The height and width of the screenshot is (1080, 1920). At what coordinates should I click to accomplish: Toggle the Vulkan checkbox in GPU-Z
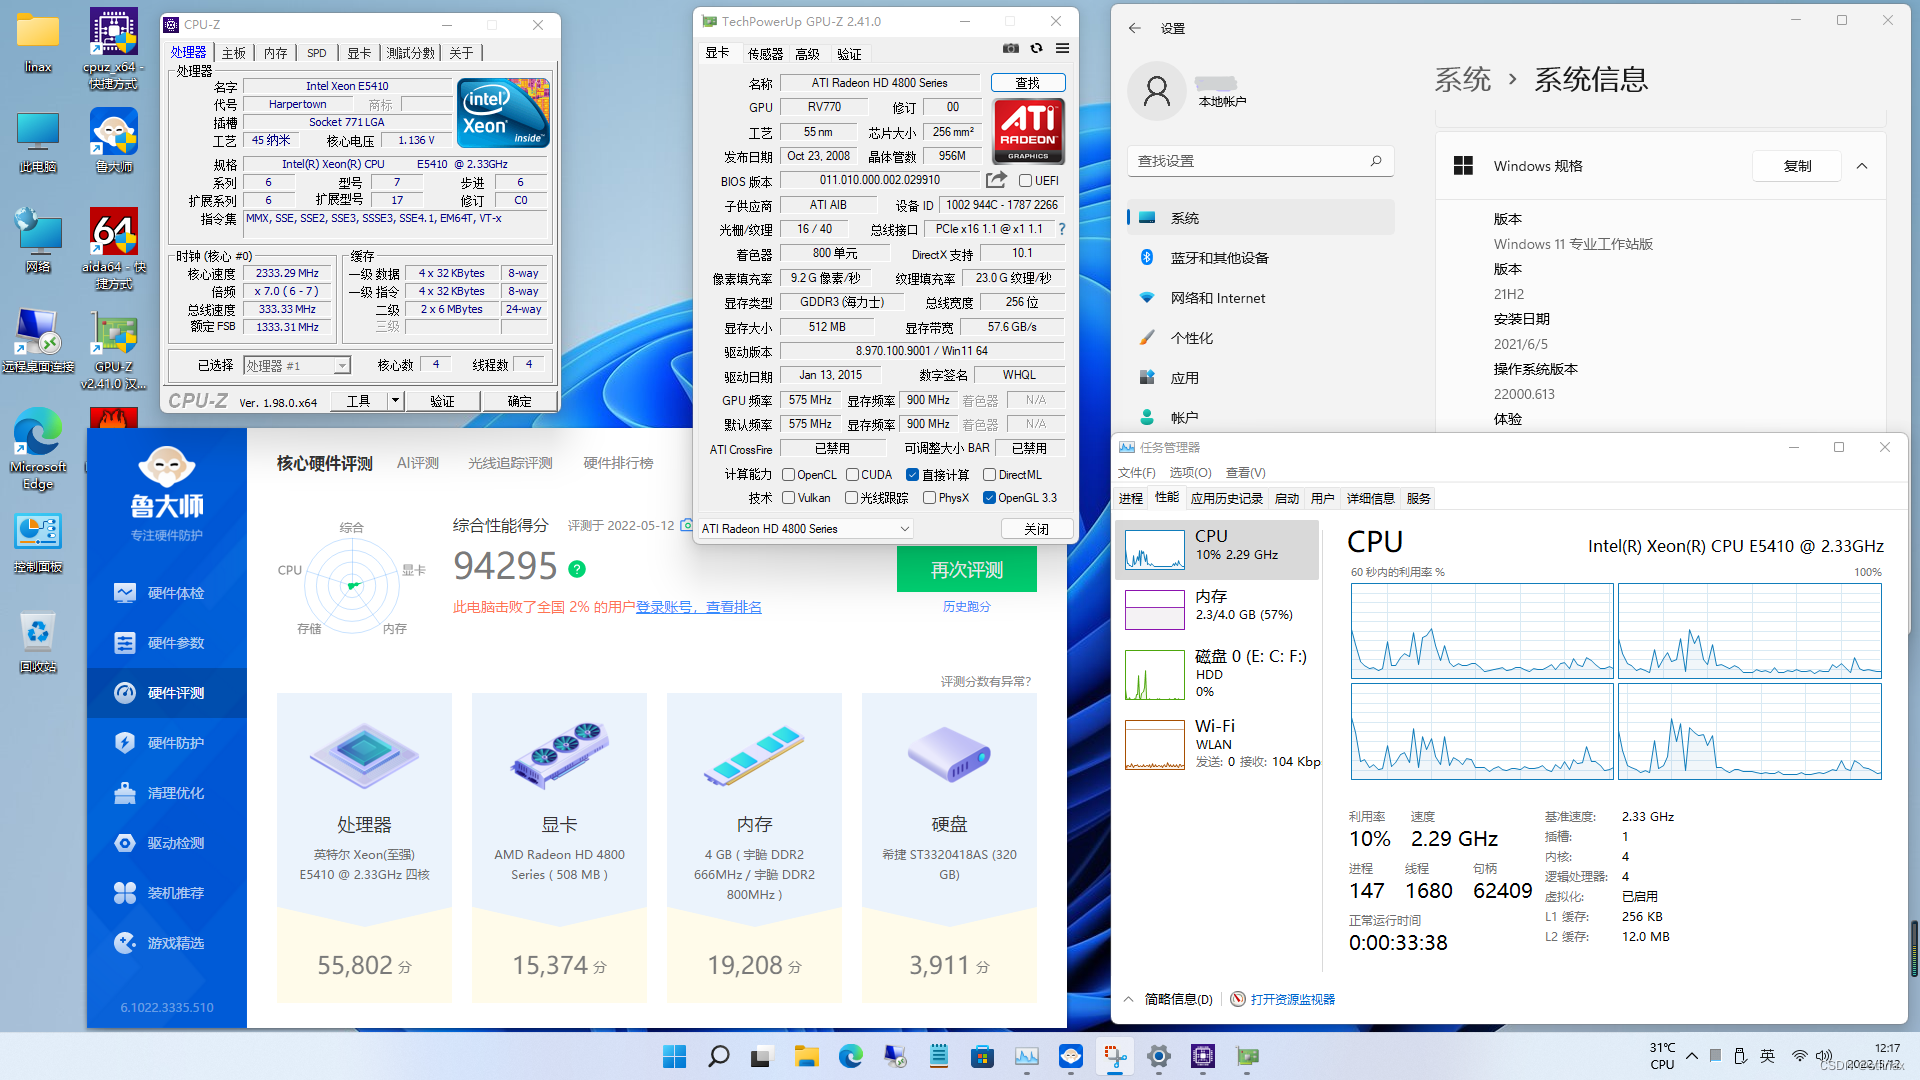pos(789,498)
